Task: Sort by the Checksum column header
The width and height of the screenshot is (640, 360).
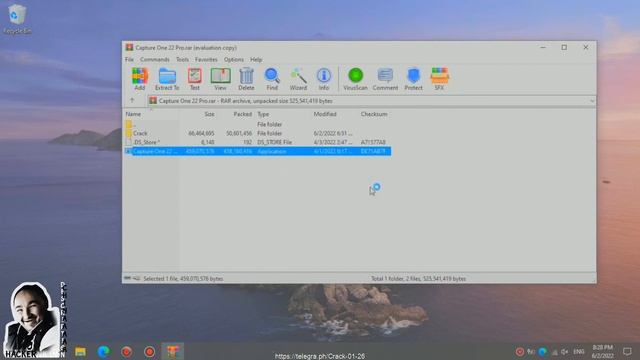Action: click(x=374, y=114)
